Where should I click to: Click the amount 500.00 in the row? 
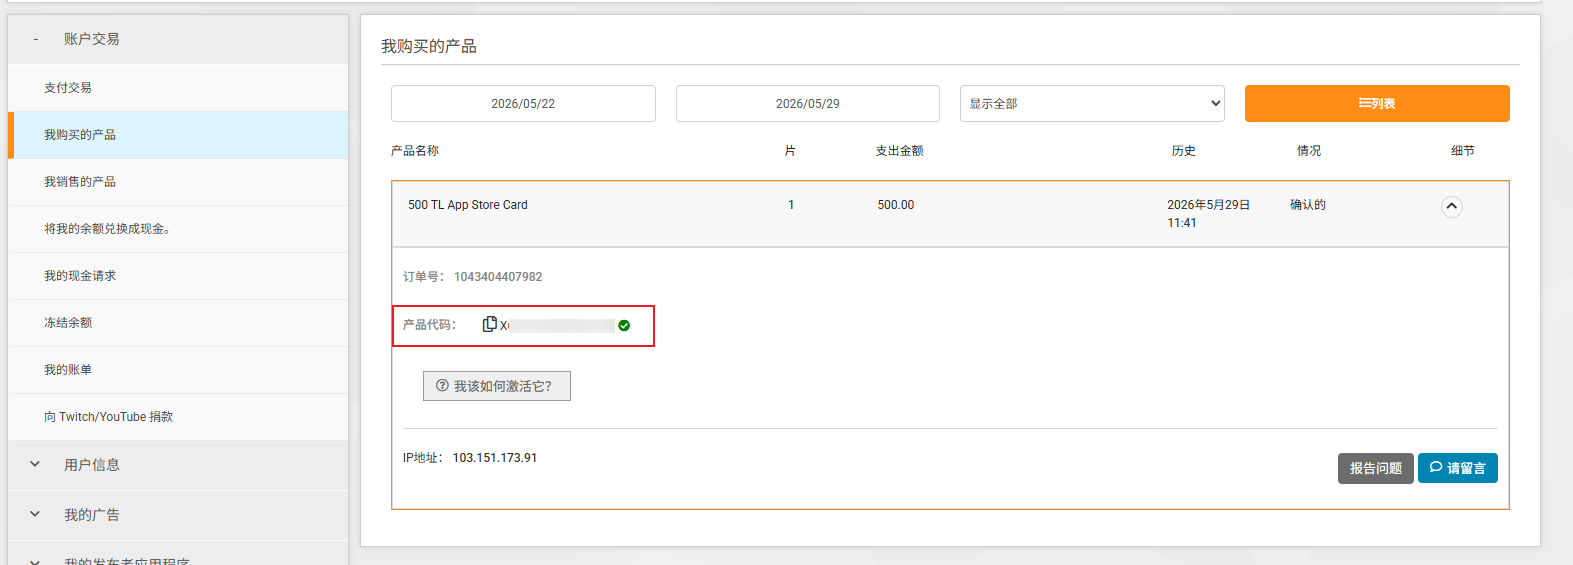click(x=896, y=205)
